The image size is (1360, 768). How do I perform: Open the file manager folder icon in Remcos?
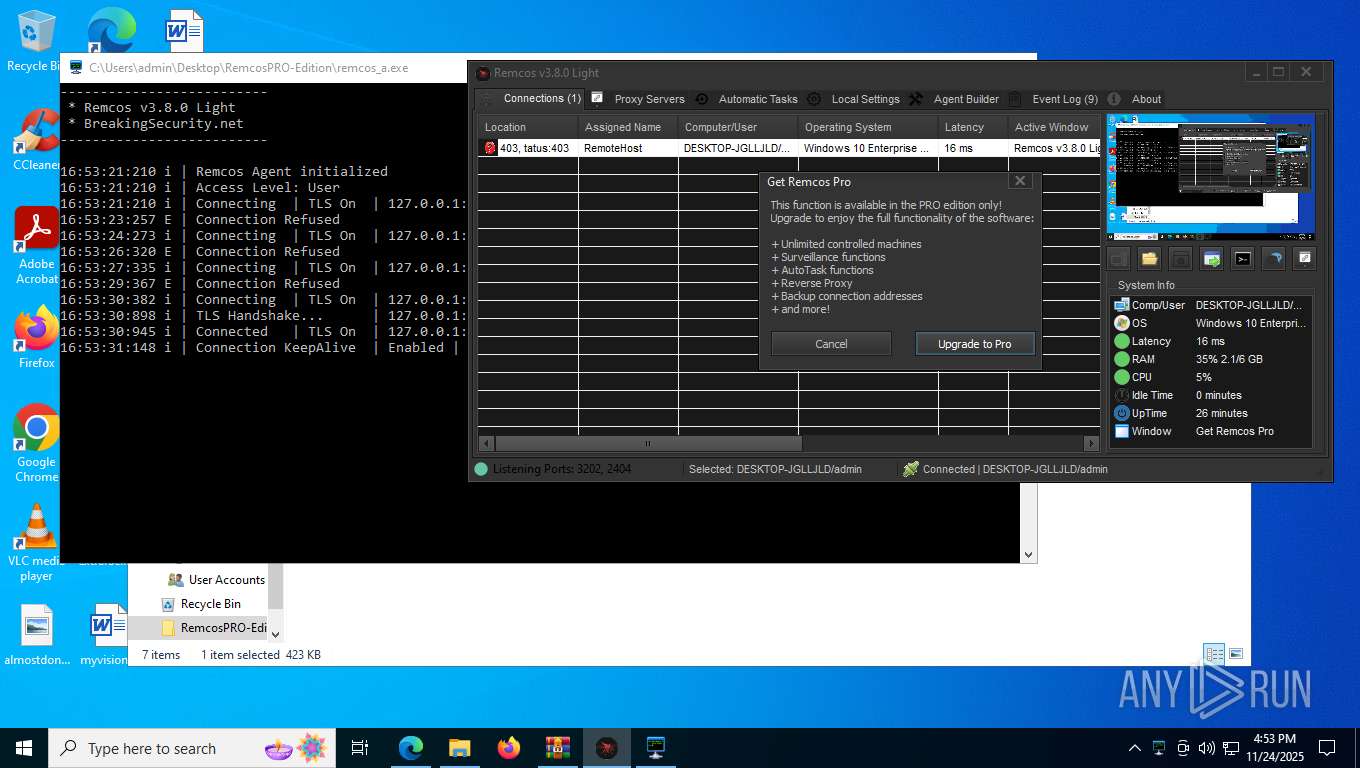(1149, 259)
